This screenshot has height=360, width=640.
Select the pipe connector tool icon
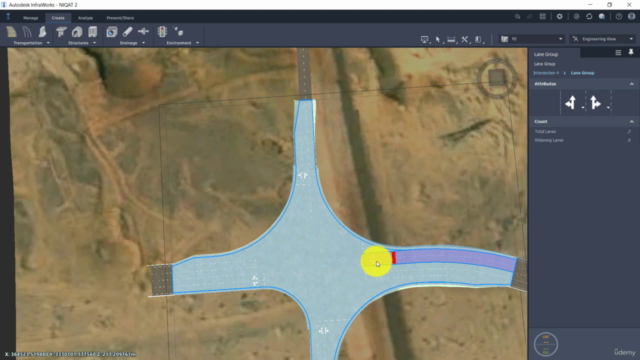[x=143, y=31]
